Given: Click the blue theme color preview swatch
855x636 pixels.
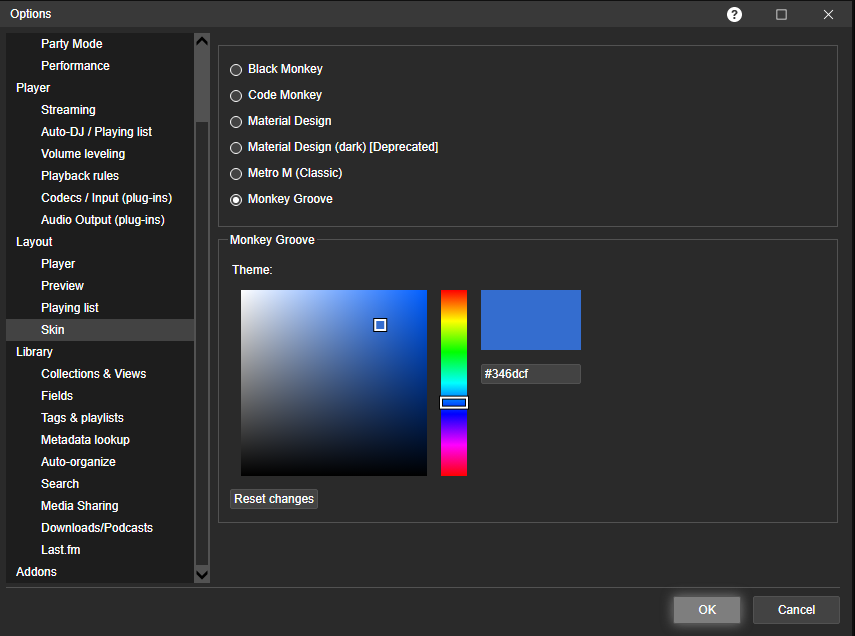Looking at the screenshot, I should tap(530, 320).
